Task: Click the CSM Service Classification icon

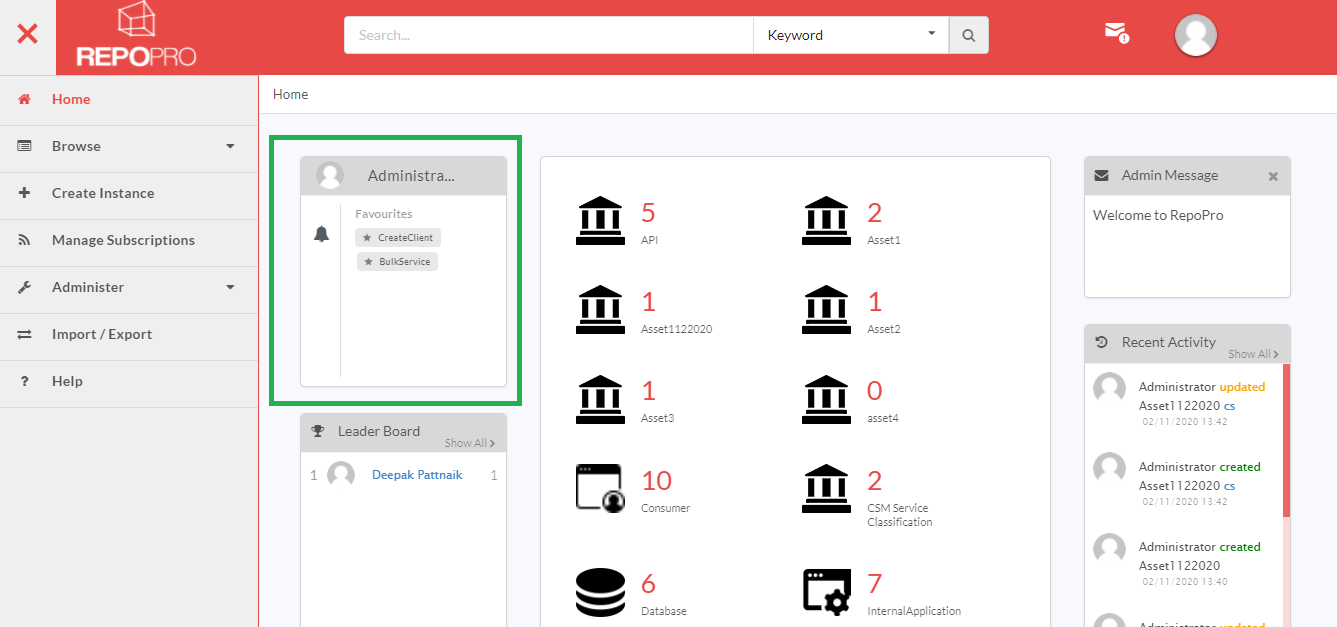Action: click(826, 488)
